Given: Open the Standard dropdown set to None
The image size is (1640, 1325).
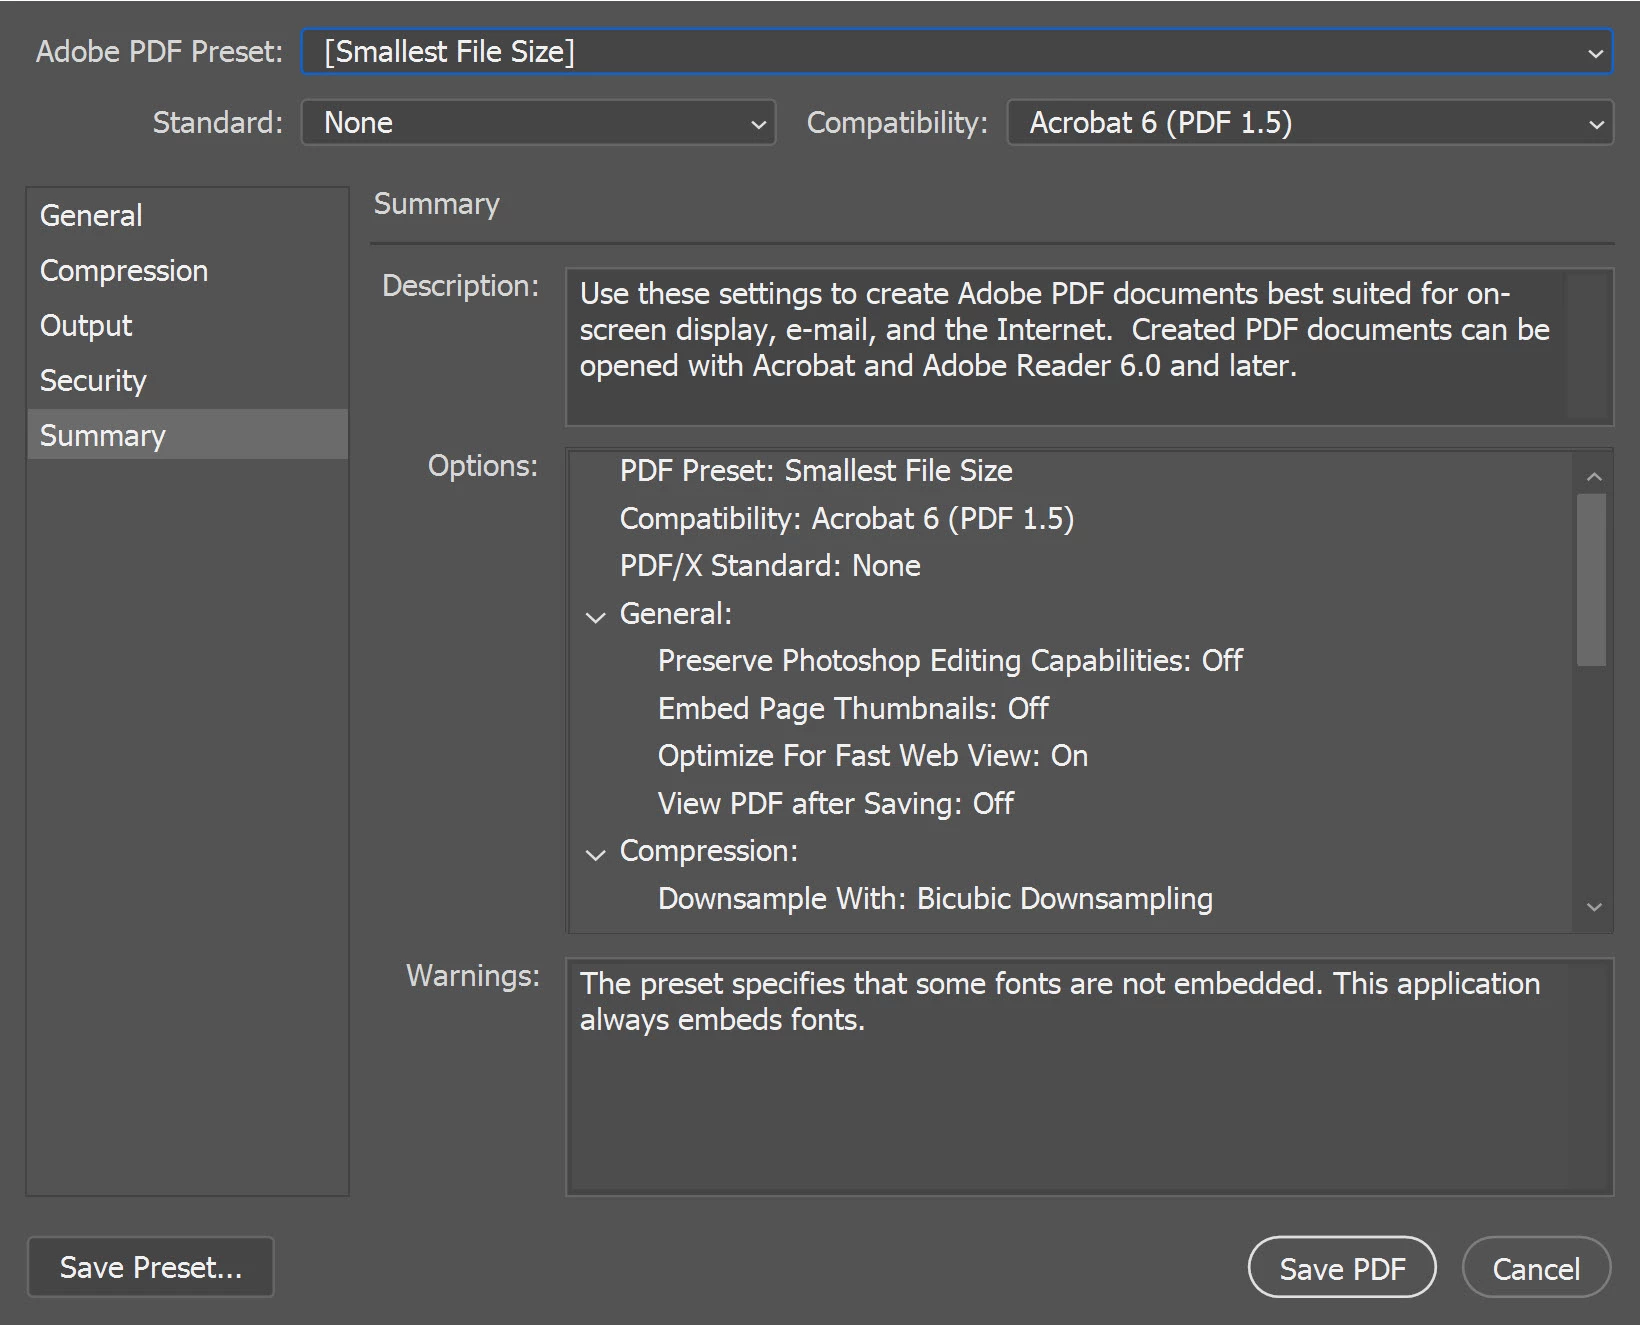Looking at the screenshot, I should click(x=538, y=122).
